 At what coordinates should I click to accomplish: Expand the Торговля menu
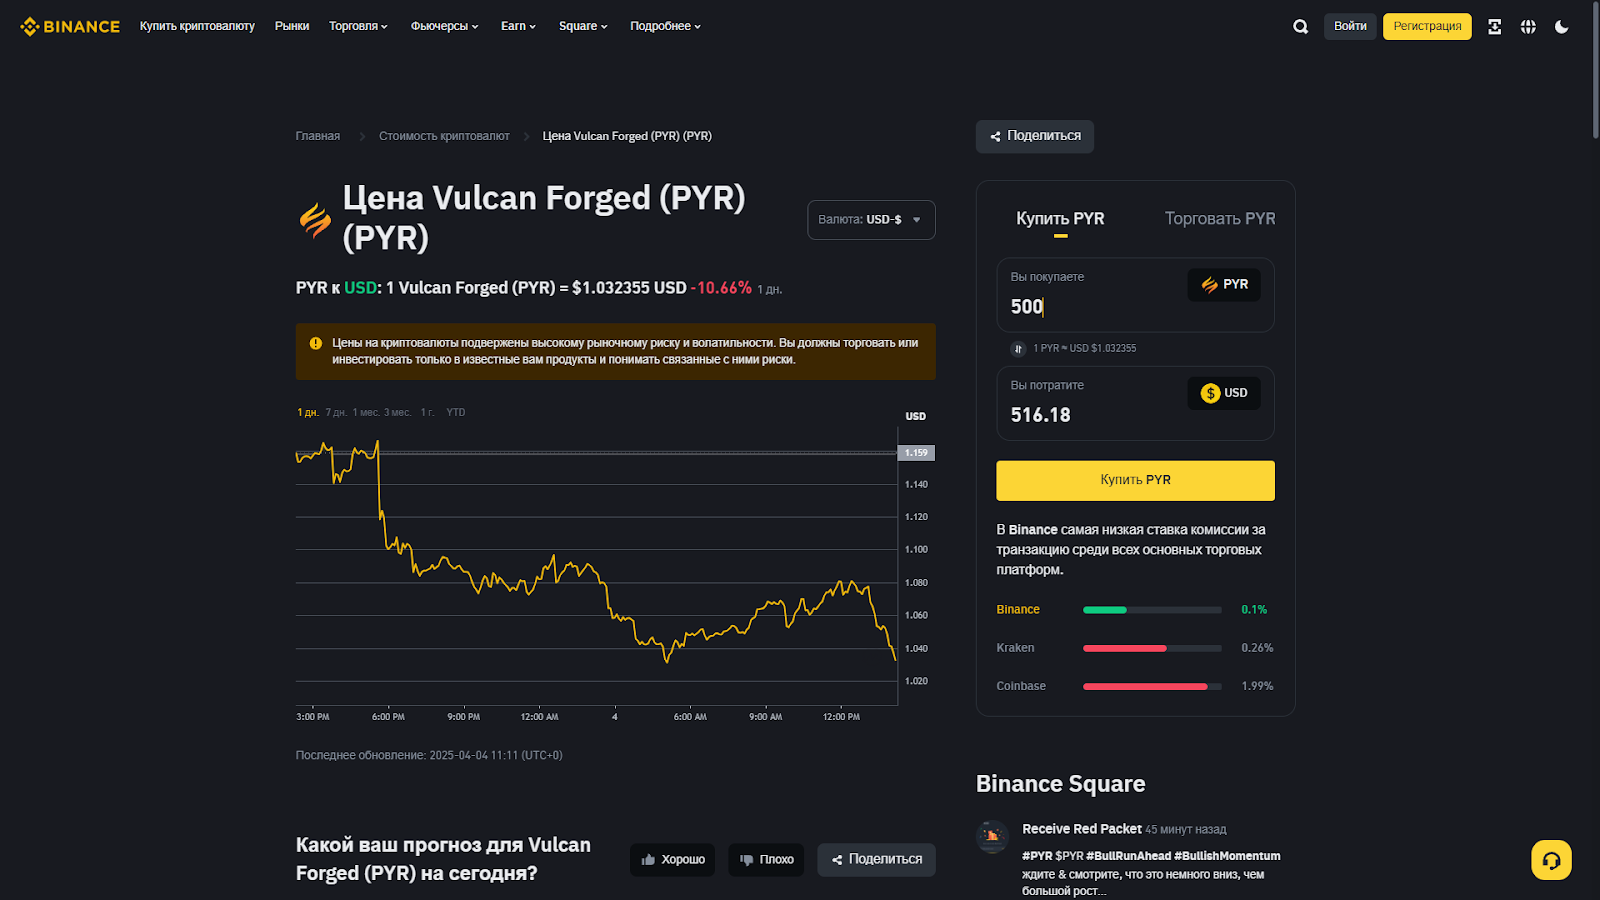[x=358, y=26]
